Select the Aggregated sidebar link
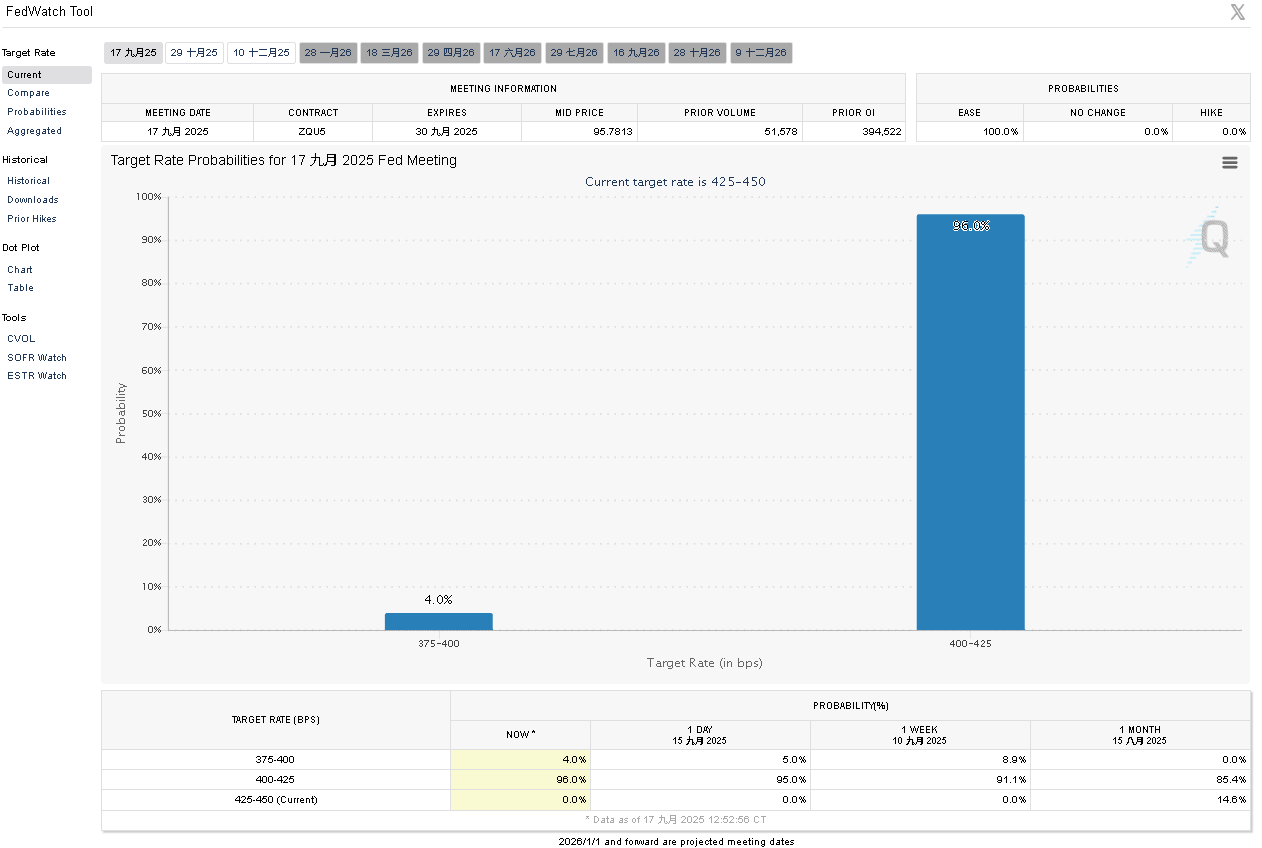 (x=34, y=131)
